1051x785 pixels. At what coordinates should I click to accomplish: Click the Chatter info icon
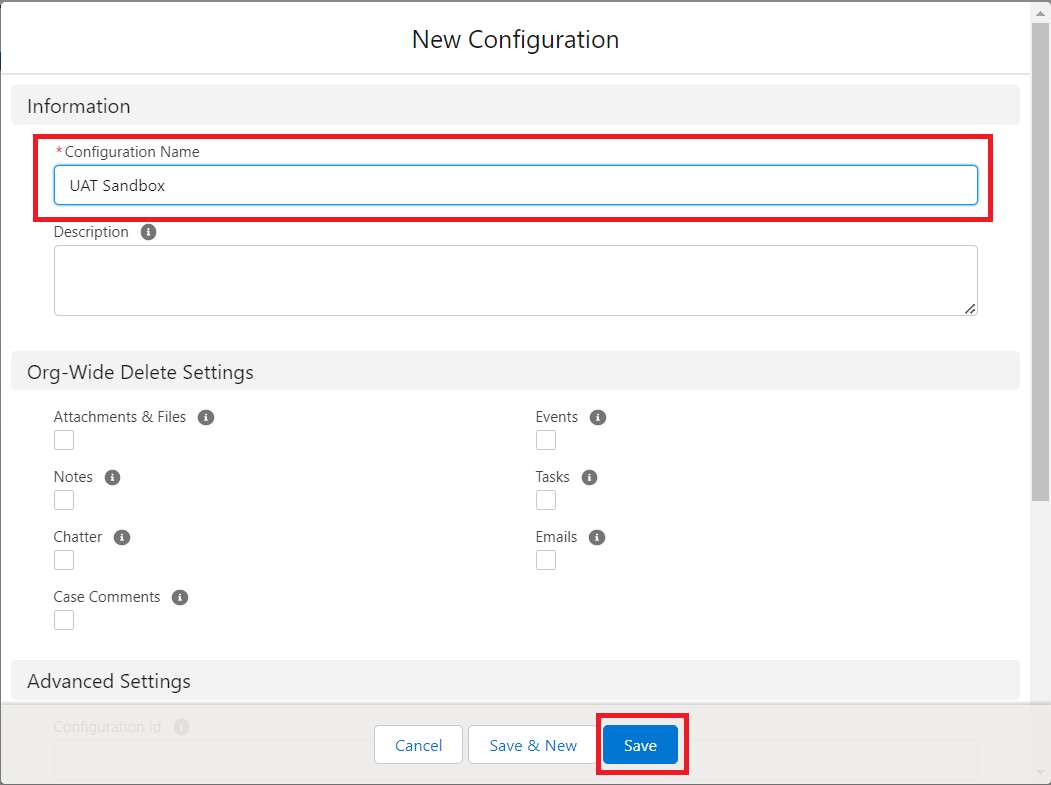122,537
